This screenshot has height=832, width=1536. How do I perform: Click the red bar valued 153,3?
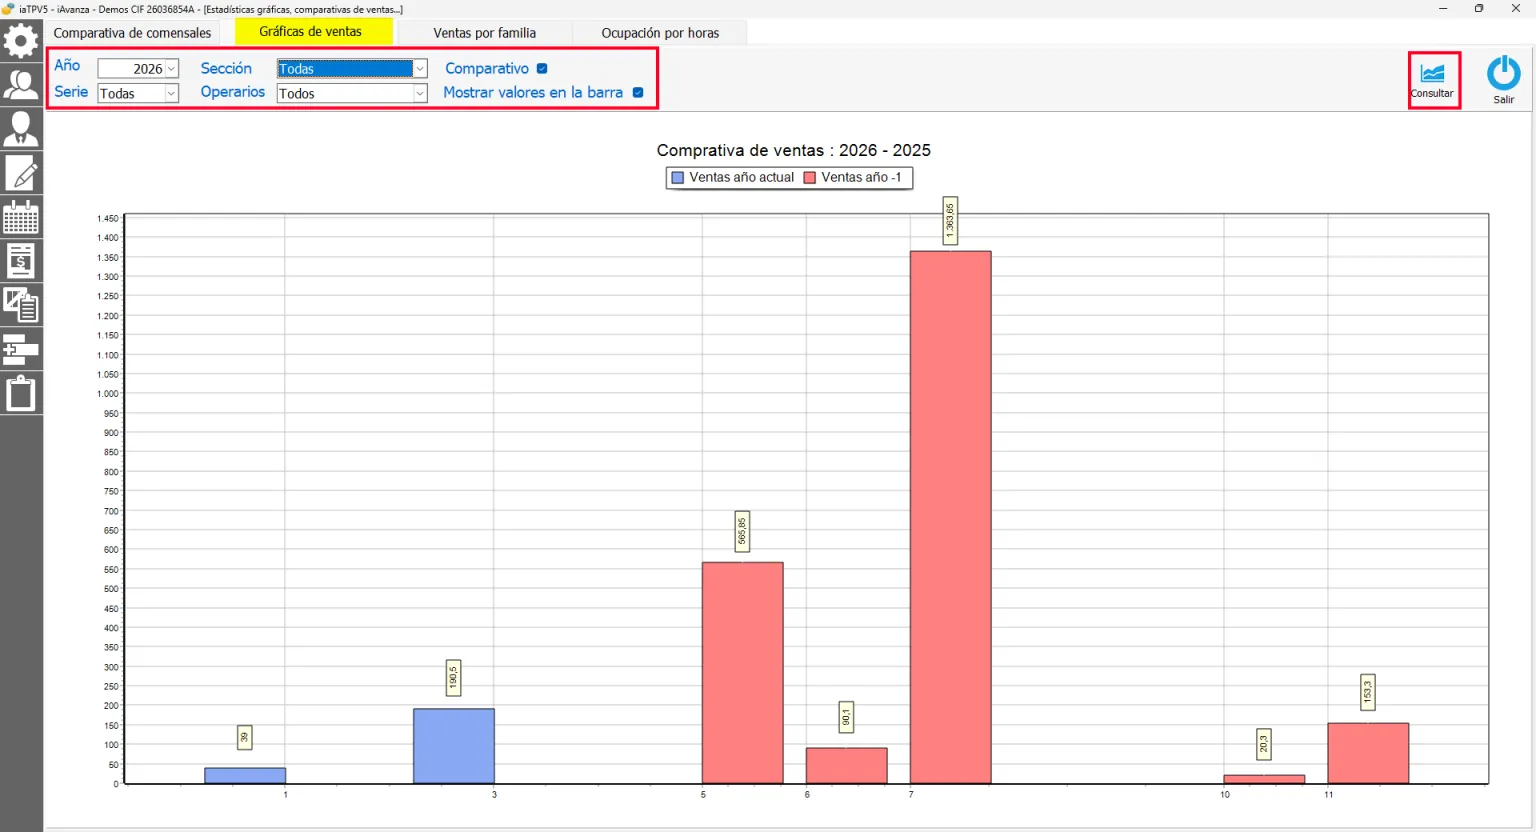pyautogui.click(x=1368, y=753)
